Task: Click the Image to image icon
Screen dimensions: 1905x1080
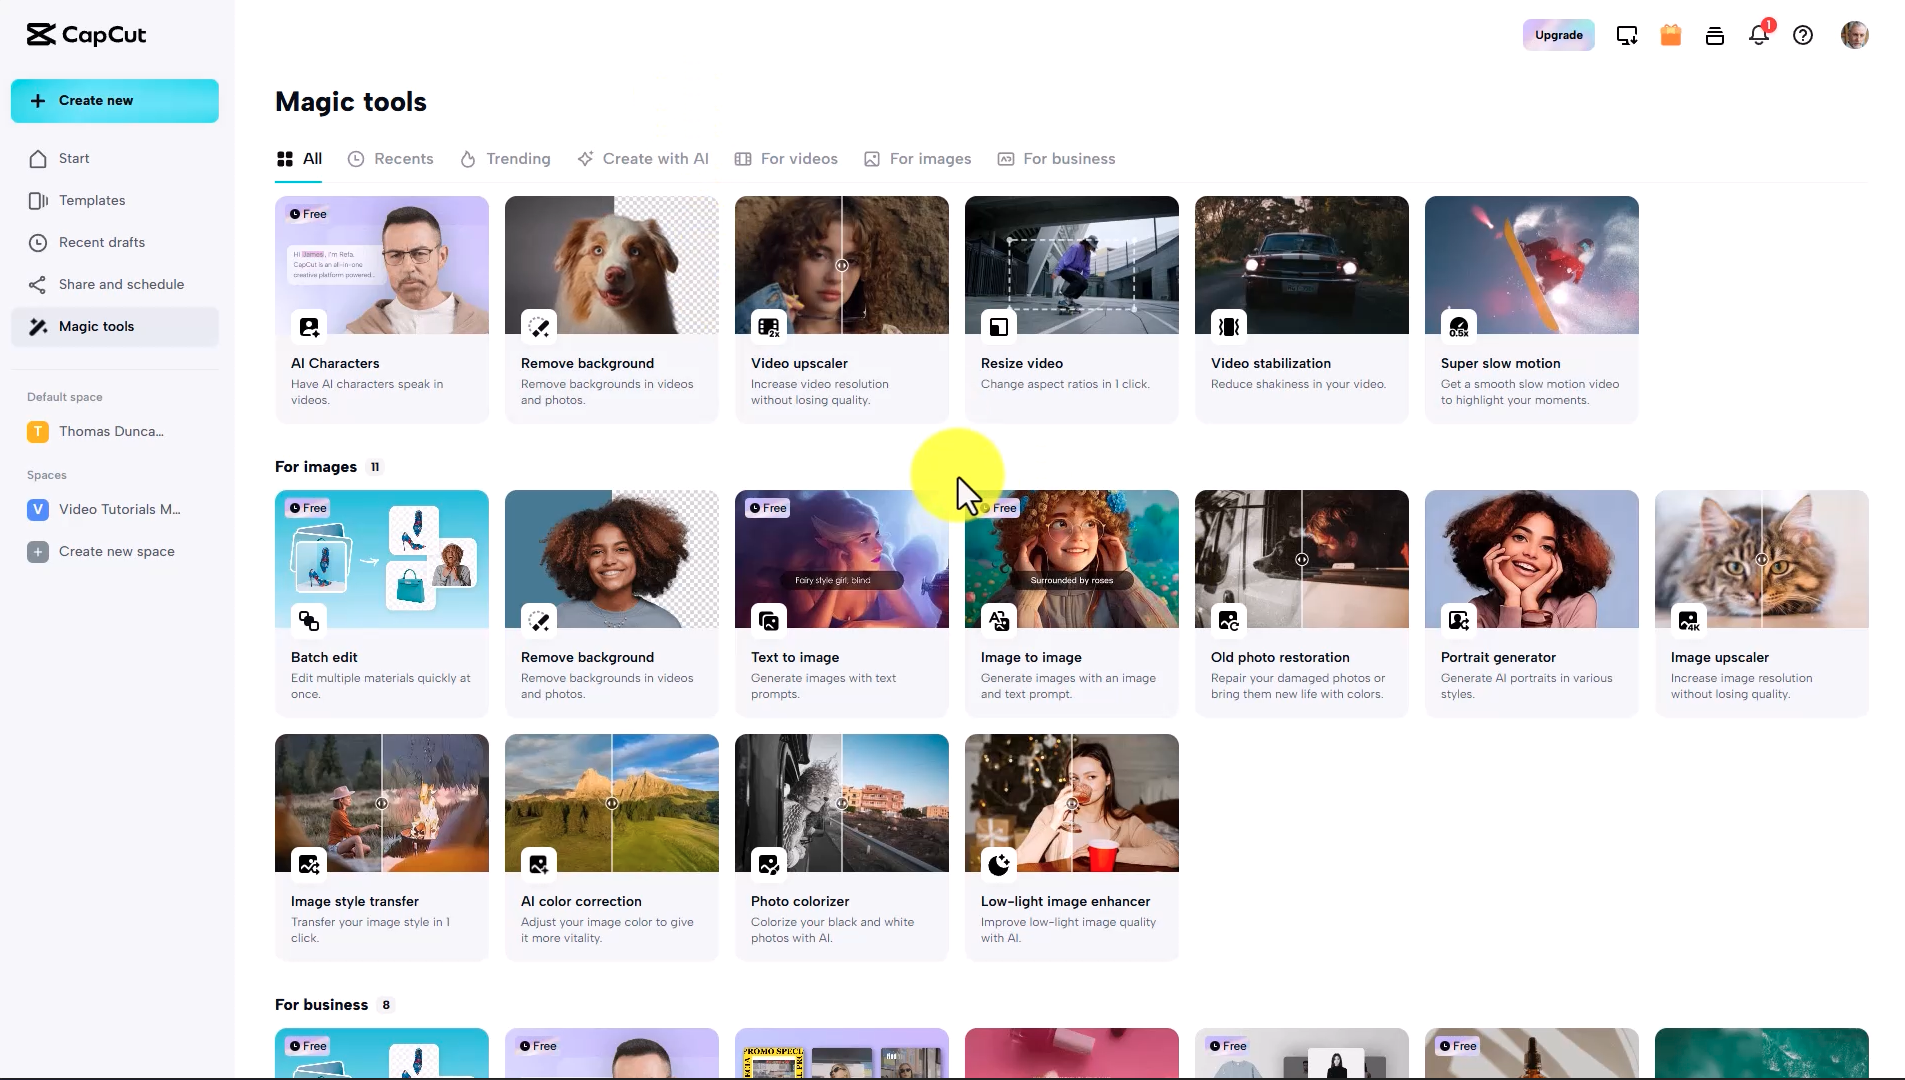Action: coord(999,621)
